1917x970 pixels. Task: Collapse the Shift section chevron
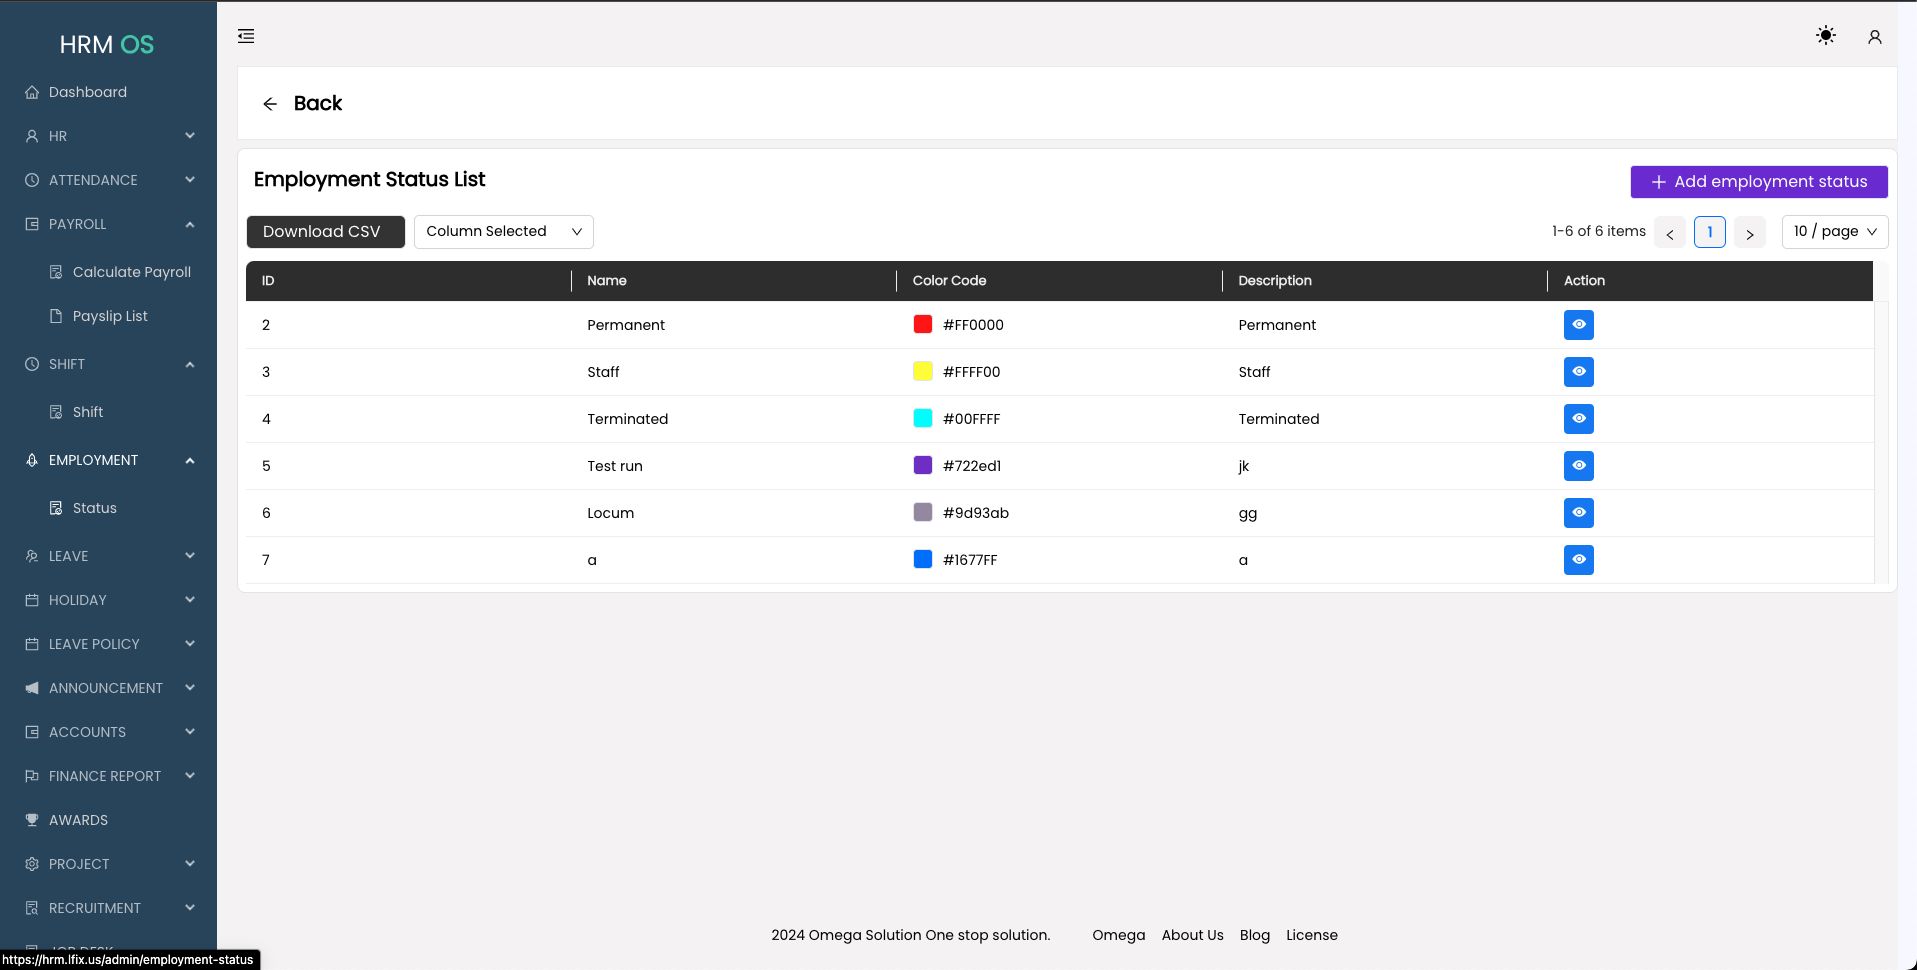(x=190, y=364)
